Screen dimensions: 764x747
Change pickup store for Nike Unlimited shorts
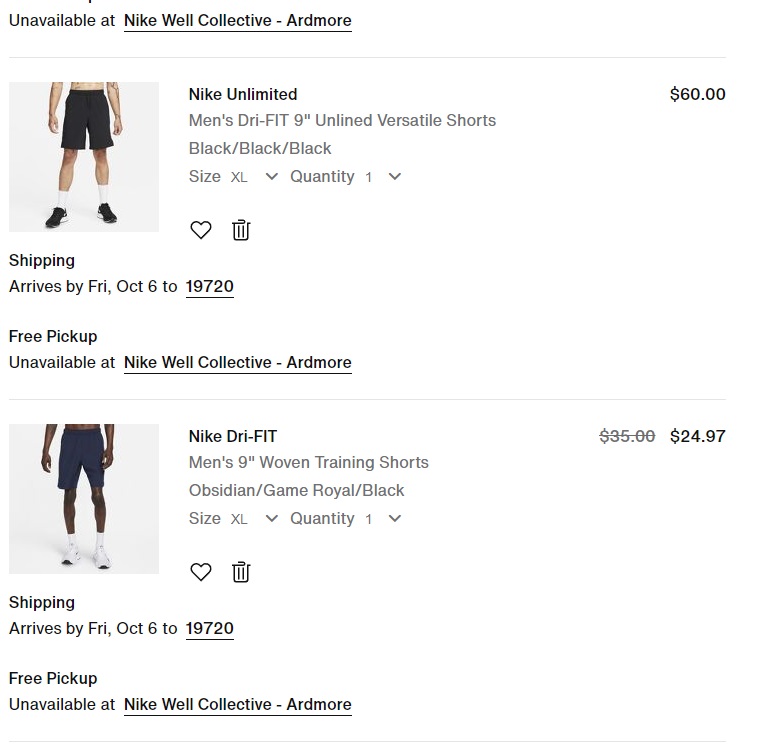point(237,363)
